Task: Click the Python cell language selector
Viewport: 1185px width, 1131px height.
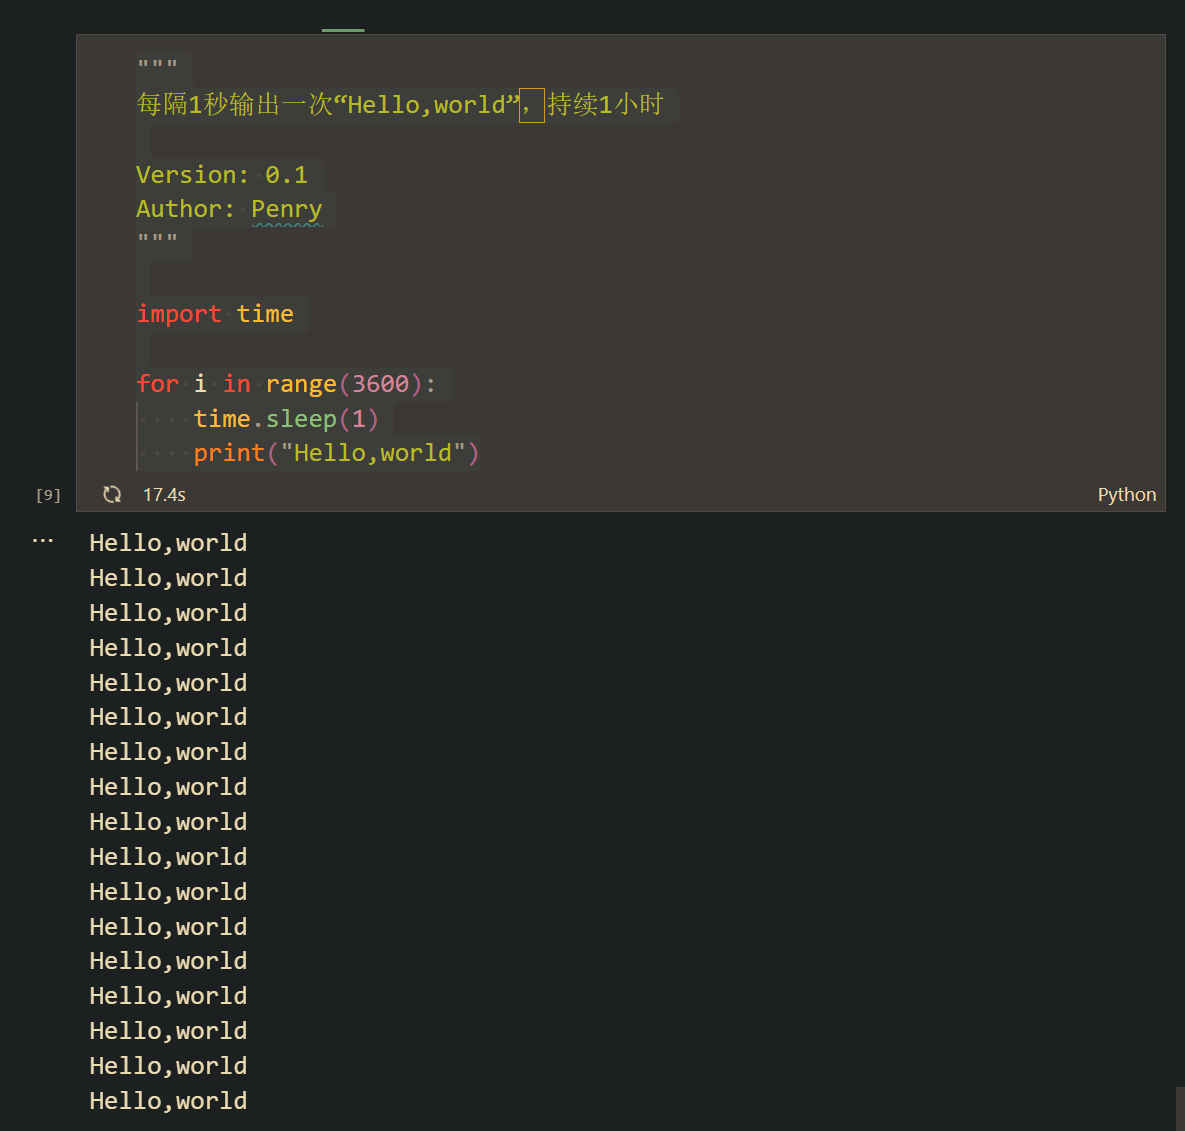Action: pyautogui.click(x=1126, y=494)
